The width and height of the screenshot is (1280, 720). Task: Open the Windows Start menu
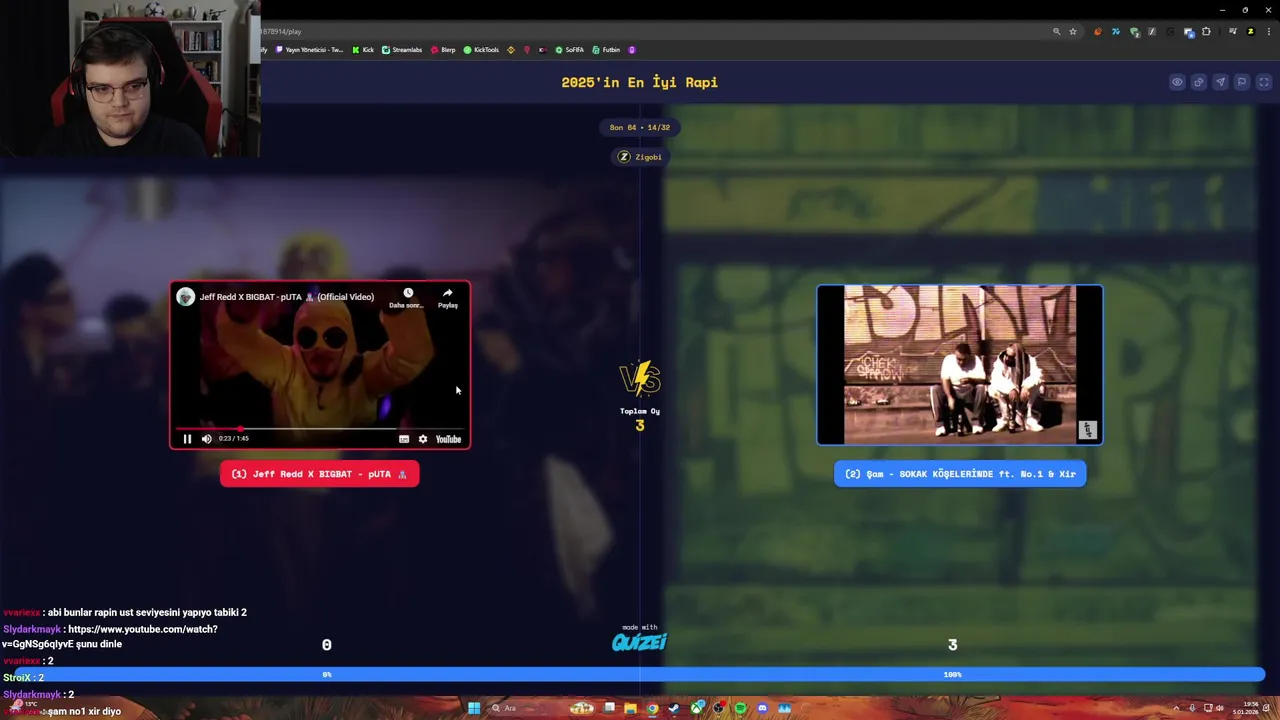click(474, 708)
